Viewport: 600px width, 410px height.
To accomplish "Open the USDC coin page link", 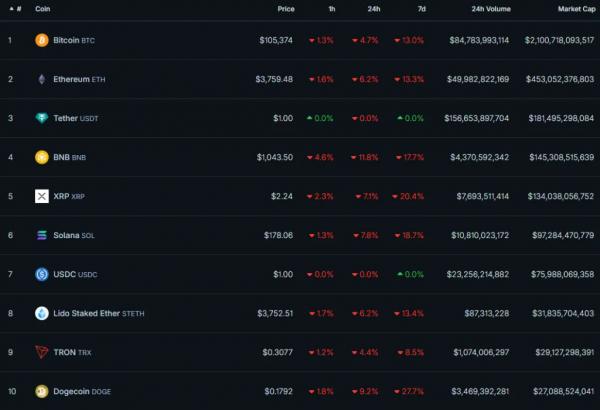I will click(75, 274).
